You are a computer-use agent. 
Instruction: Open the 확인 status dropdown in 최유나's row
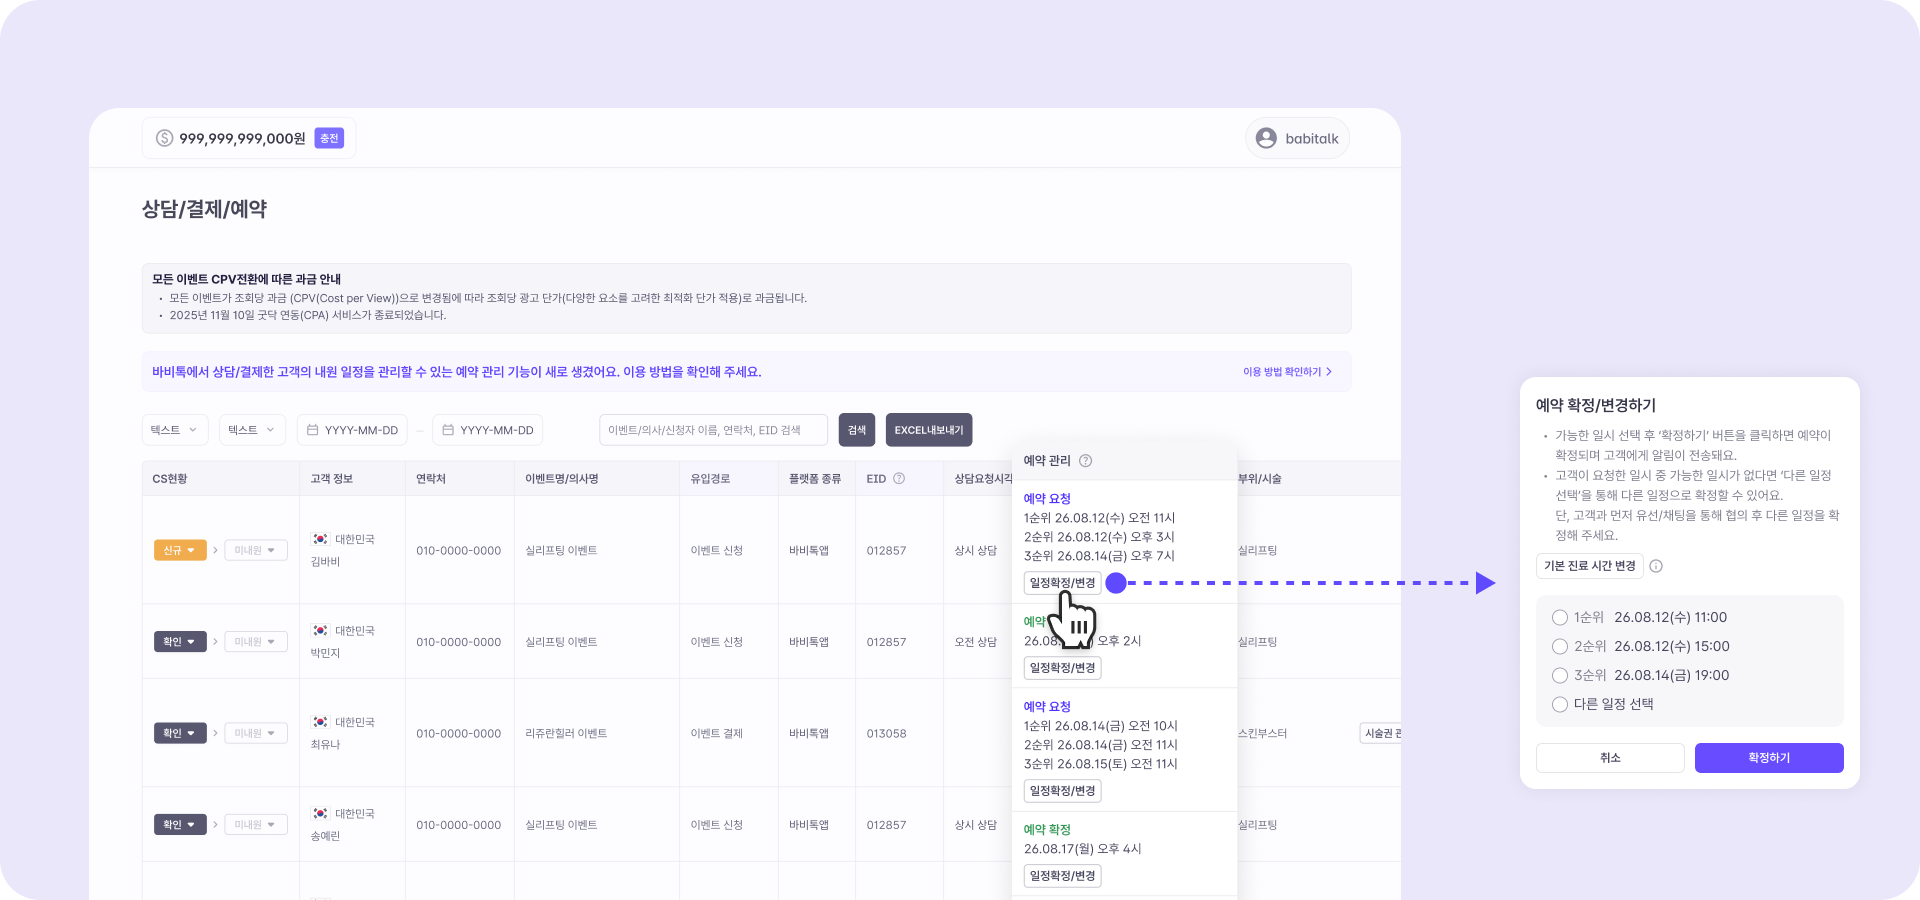point(180,733)
